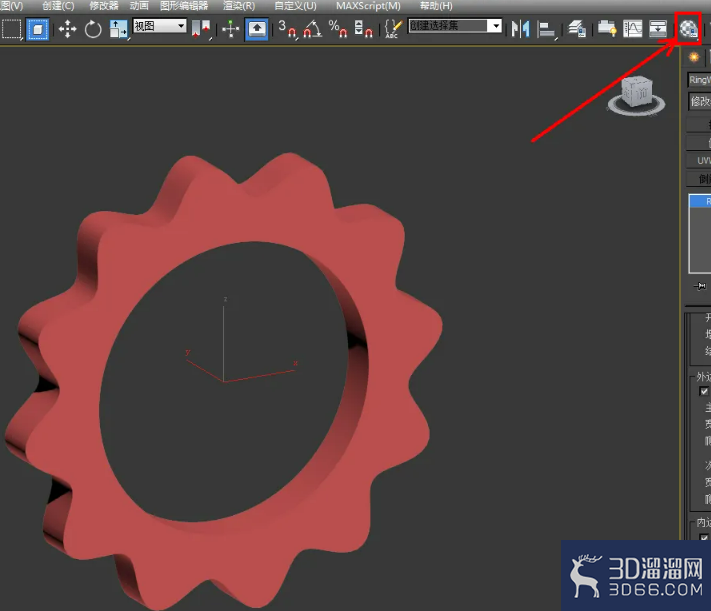The image size is (711, 611).
Task: Toggle the keyboard shortcut override button
Action: [x=257, y=29]
